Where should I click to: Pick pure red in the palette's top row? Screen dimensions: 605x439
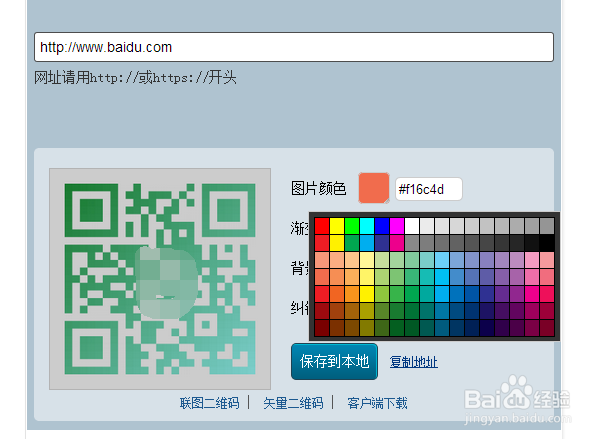[322, 226]
